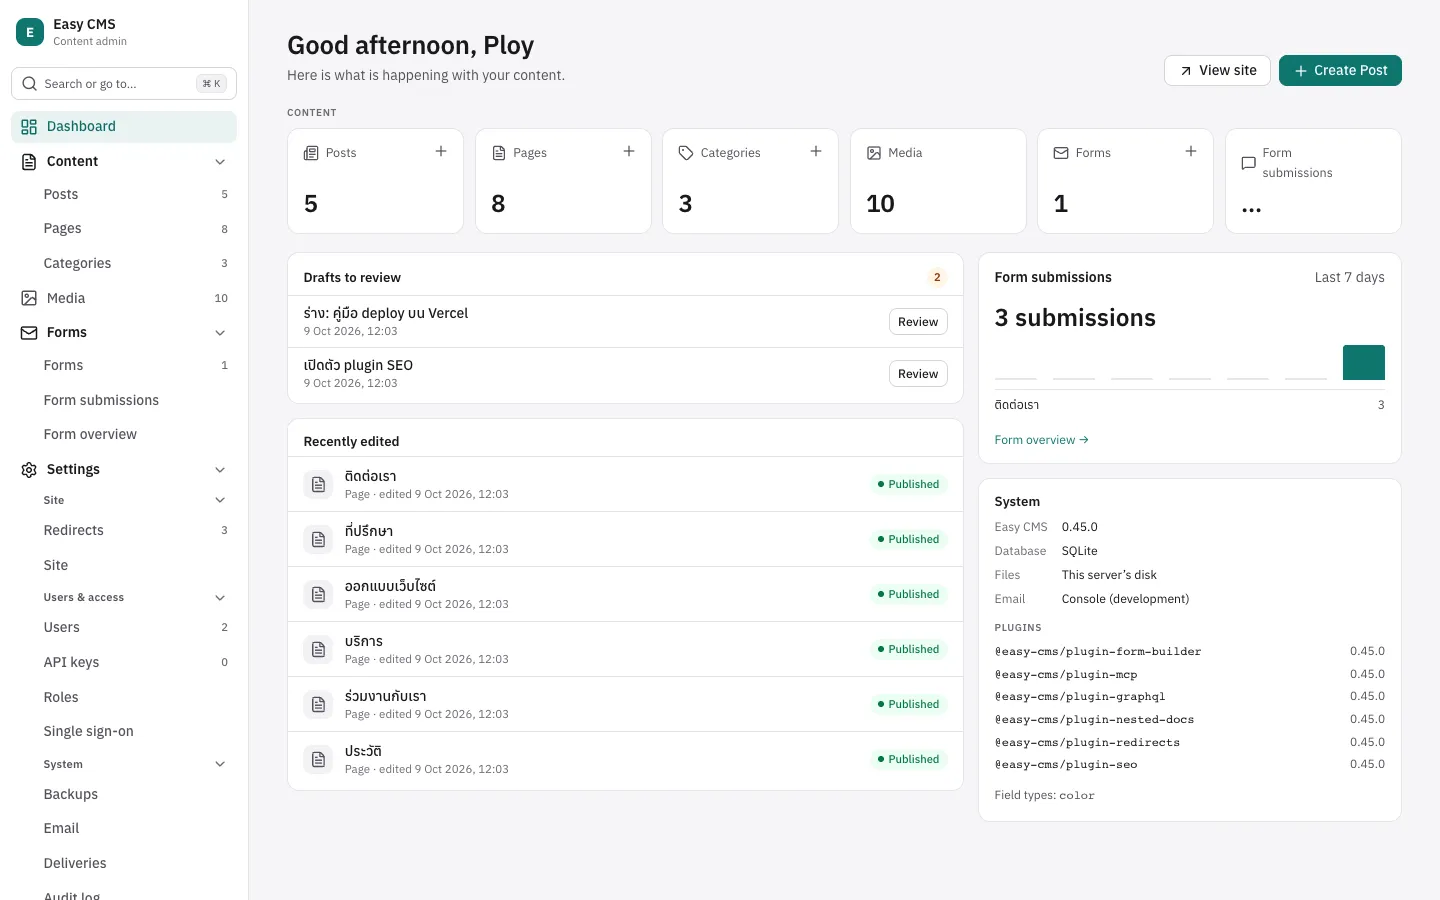Screen dimensions: 1440x900
Task: Add a form with Forms card plus
Action: click(x=1191, y=151)
